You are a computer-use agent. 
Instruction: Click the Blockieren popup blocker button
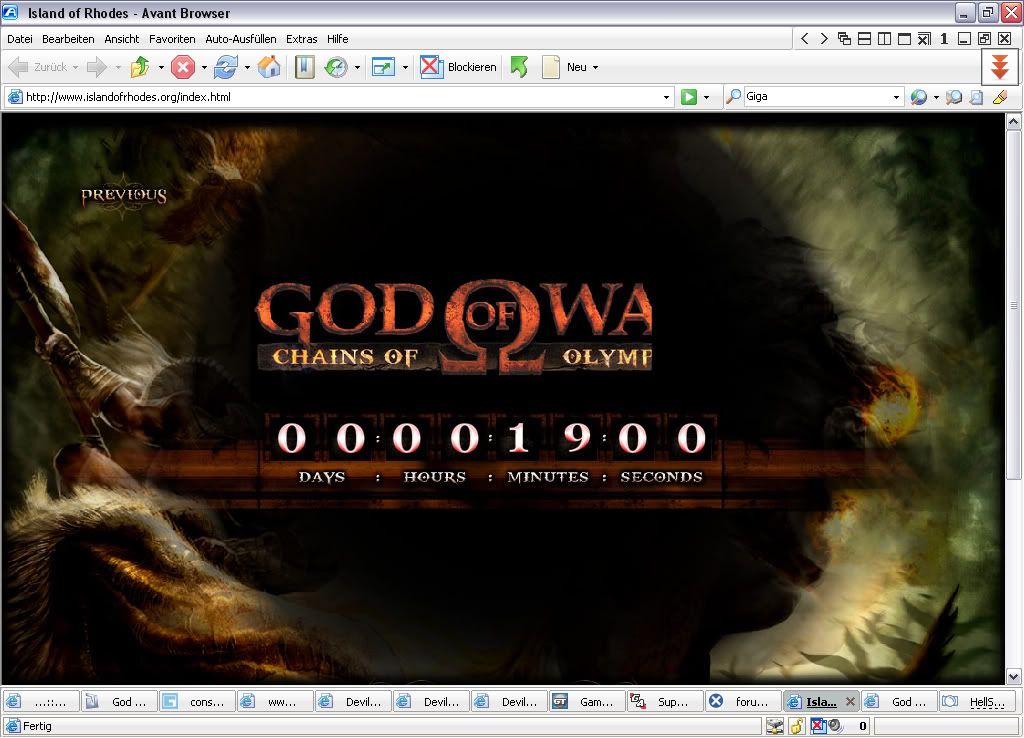[x=458, y=67]
